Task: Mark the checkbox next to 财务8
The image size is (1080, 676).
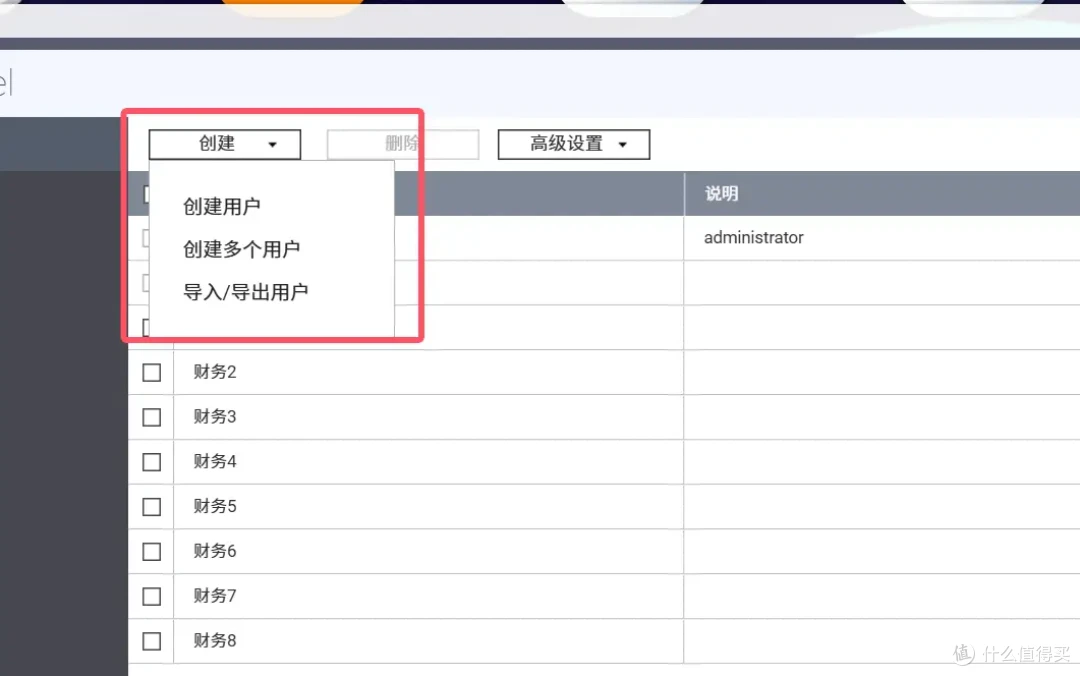Action: (152, 642)
